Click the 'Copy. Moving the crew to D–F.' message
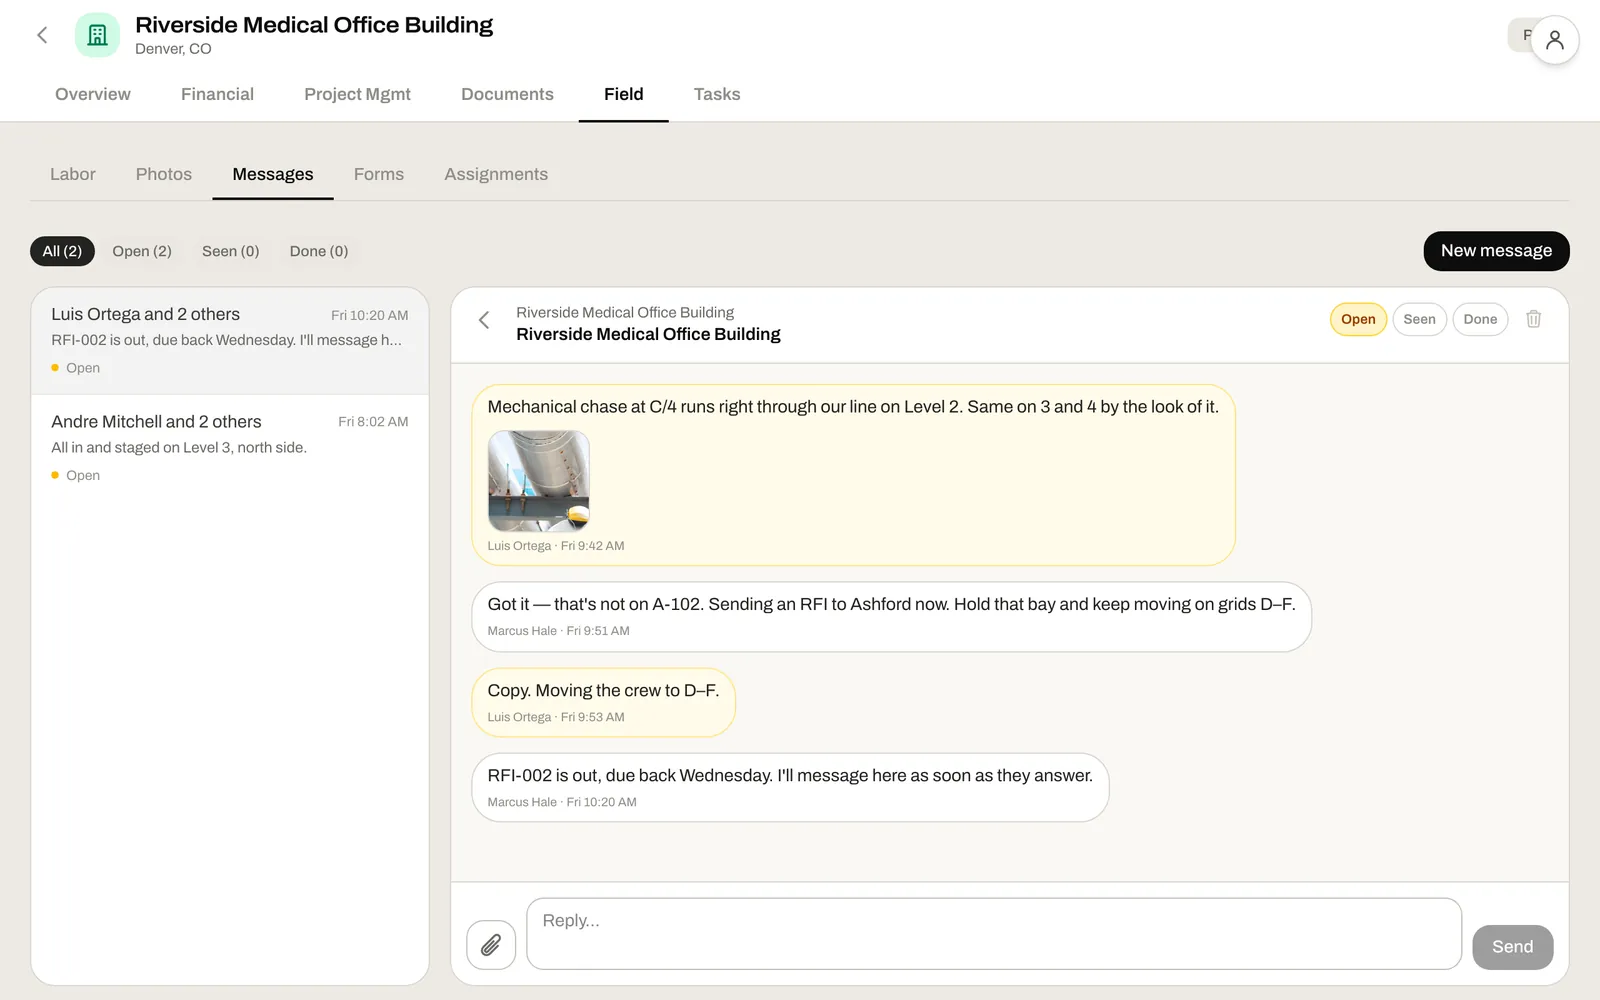Viewport: 1600px width, 1000px height. pyautogui.click(x=604, y=703)
